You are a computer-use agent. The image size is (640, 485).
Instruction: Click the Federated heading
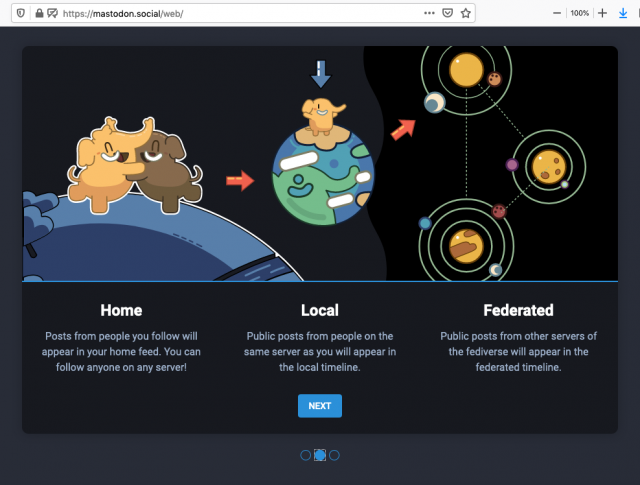(518, 310)
